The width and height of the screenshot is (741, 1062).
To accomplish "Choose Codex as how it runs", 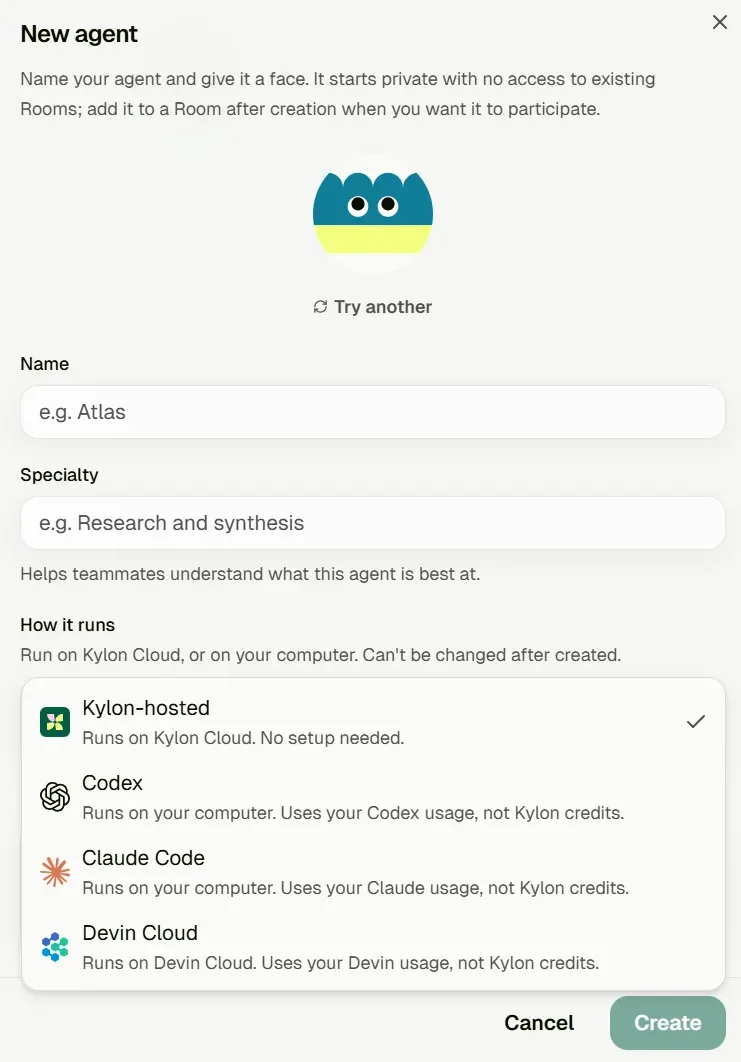I will [x=373, y=797].
